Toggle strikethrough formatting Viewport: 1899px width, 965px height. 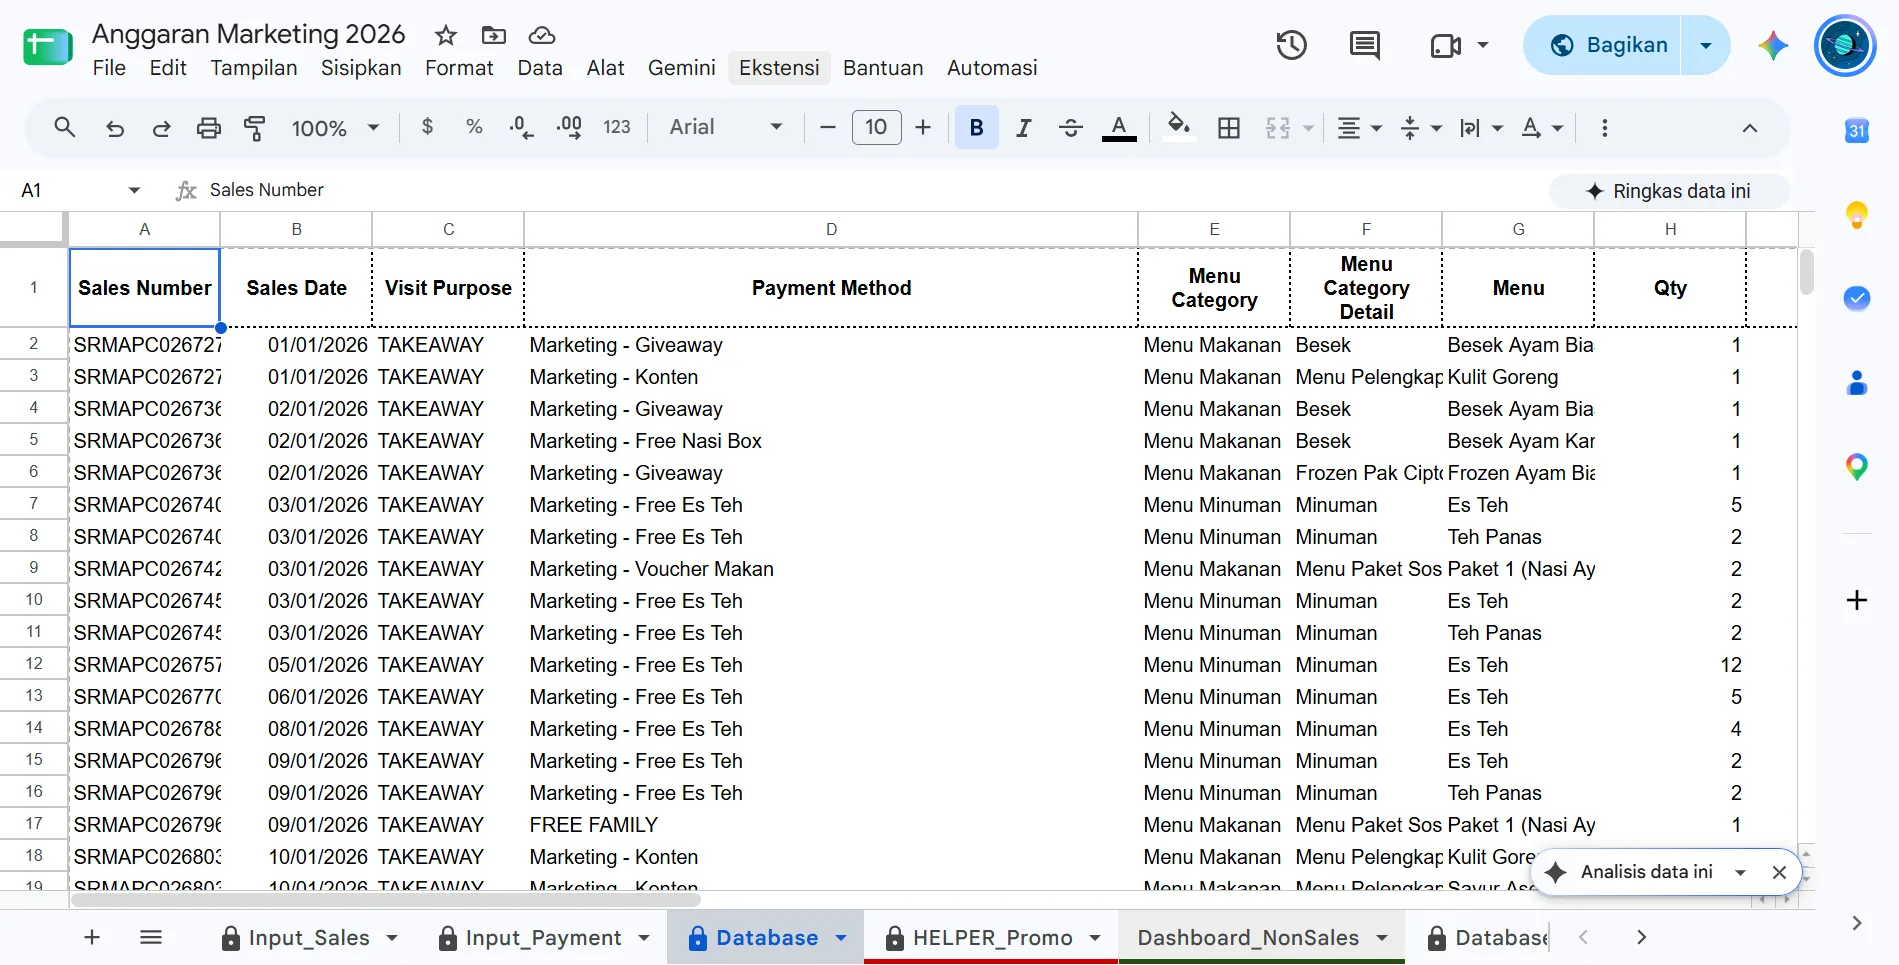(x=1070, y=128)
